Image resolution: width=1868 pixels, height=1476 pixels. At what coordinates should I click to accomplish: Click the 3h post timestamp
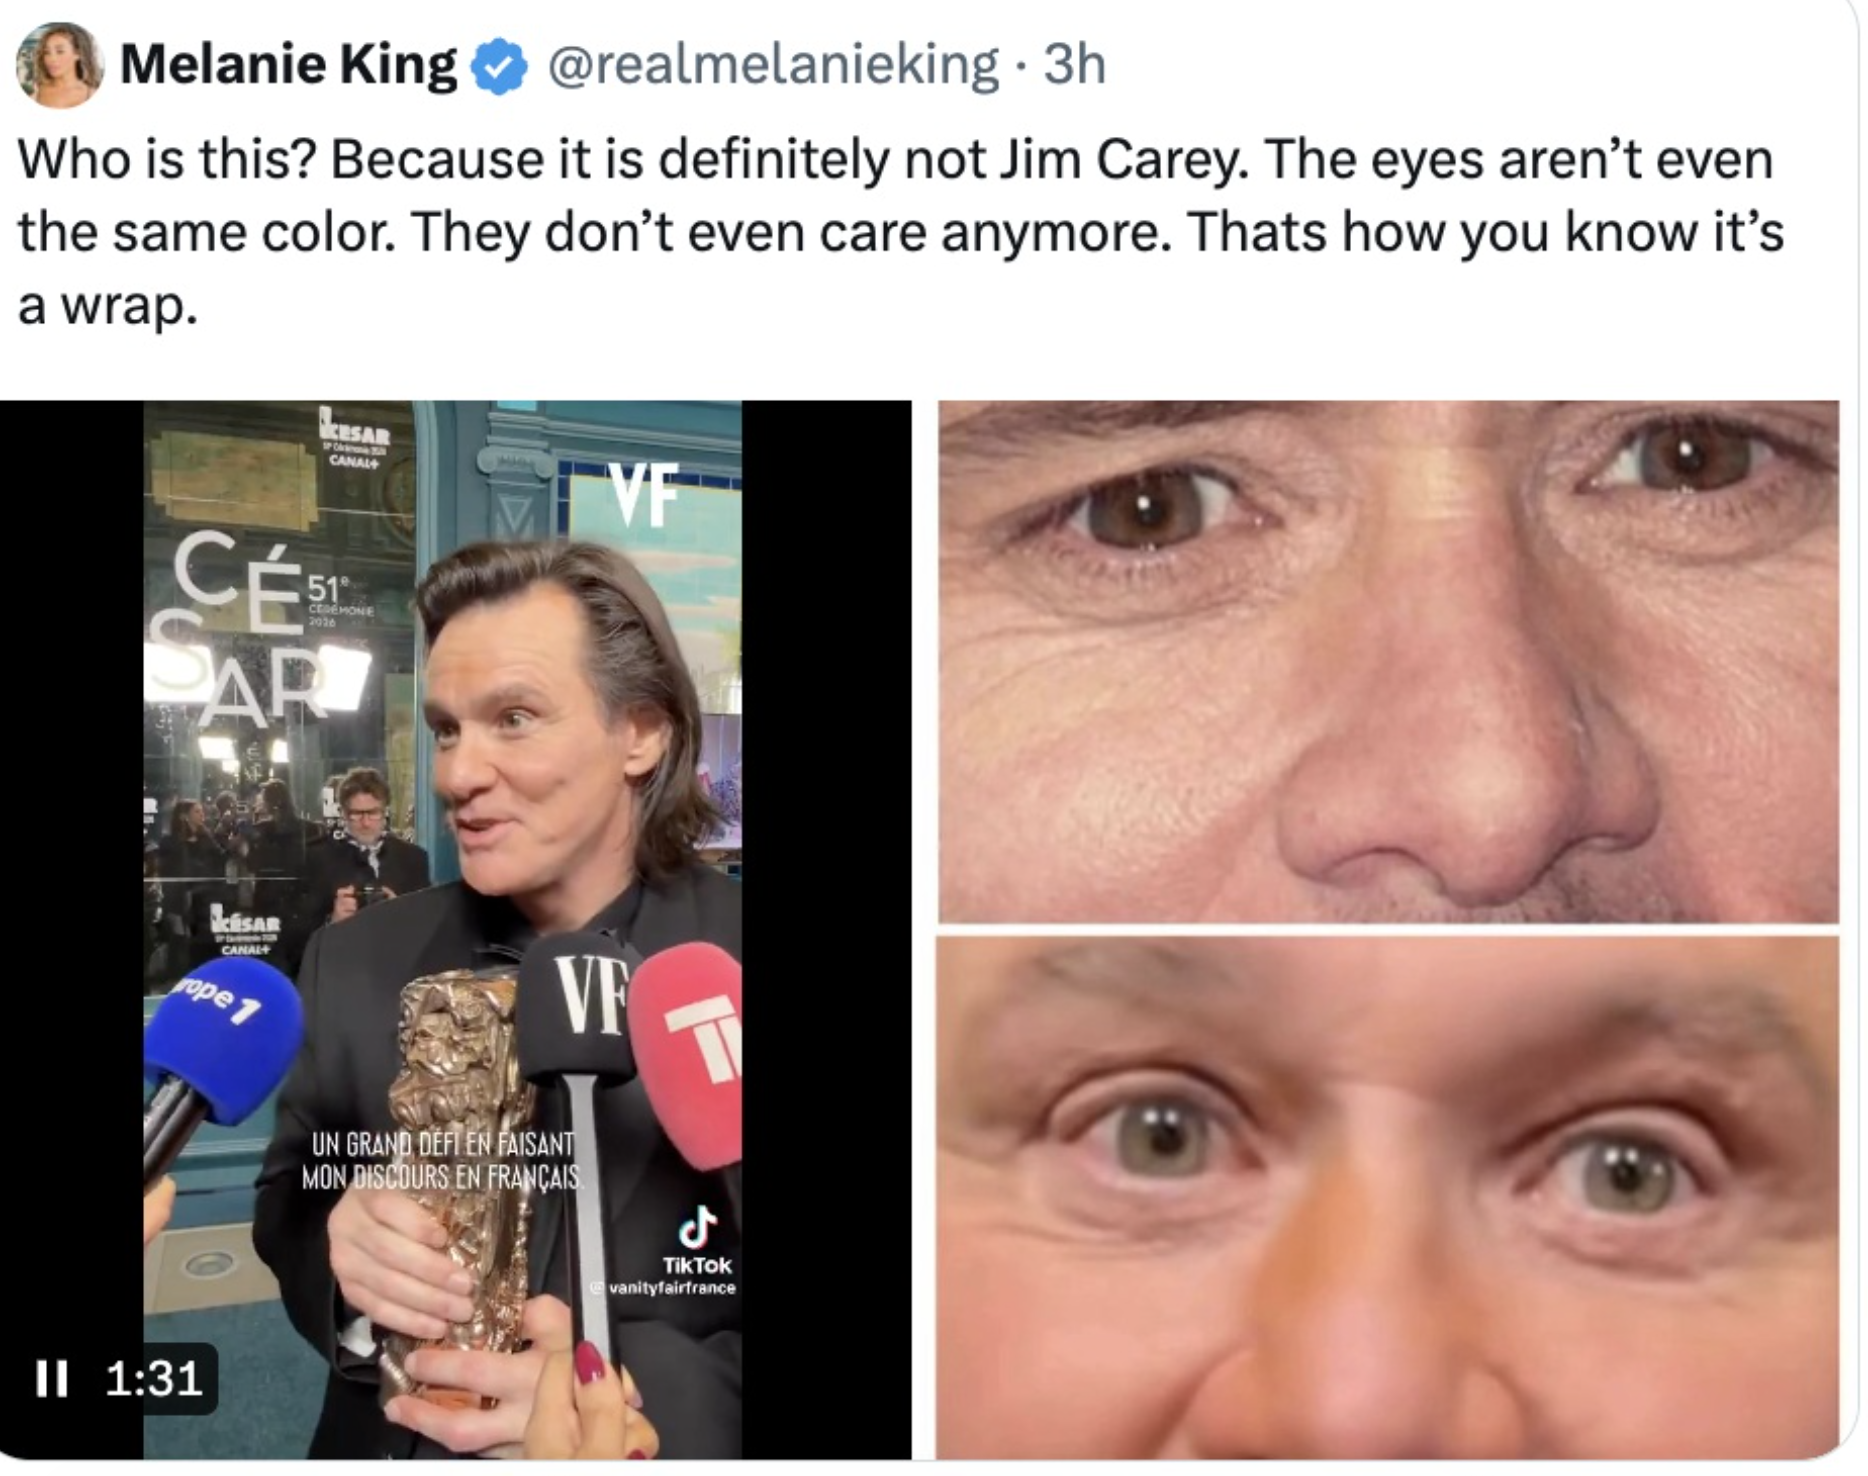[1075, 66]
